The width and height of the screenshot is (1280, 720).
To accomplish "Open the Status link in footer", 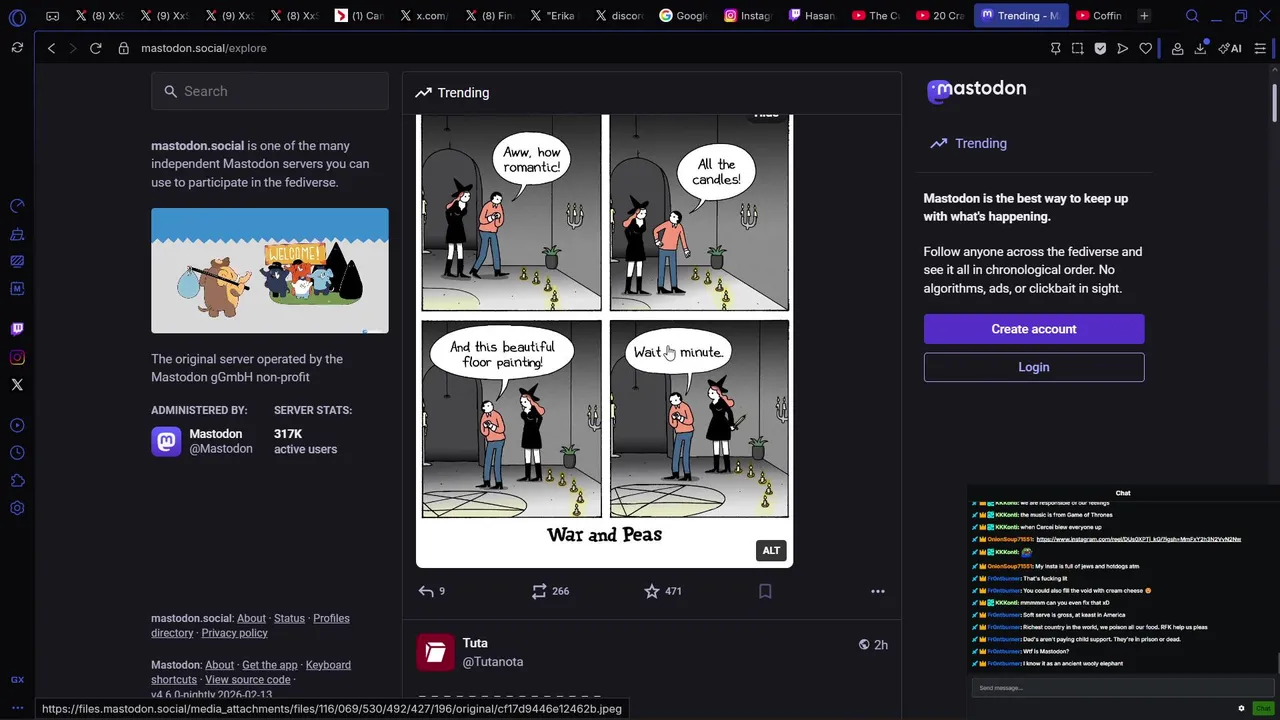I will pos(289,618).
